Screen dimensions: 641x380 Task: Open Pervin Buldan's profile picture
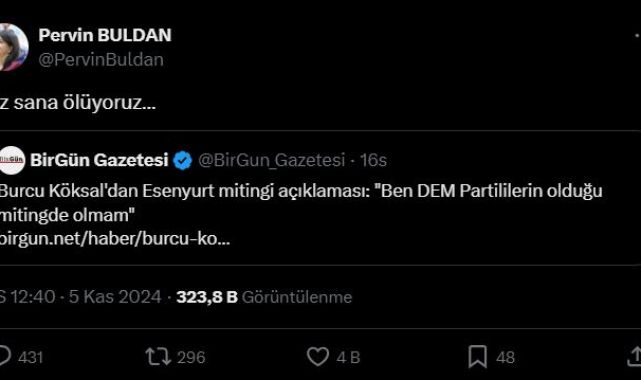13,47
